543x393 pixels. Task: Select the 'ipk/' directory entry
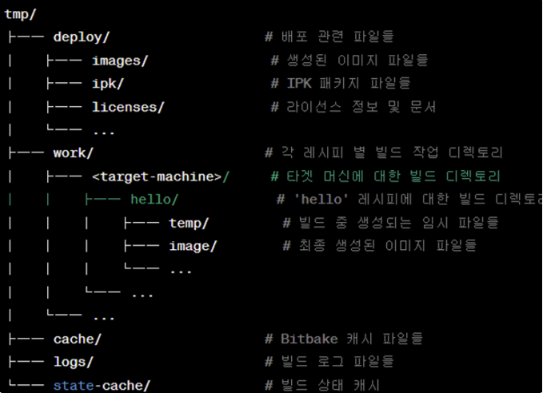[x=108, y=84]
